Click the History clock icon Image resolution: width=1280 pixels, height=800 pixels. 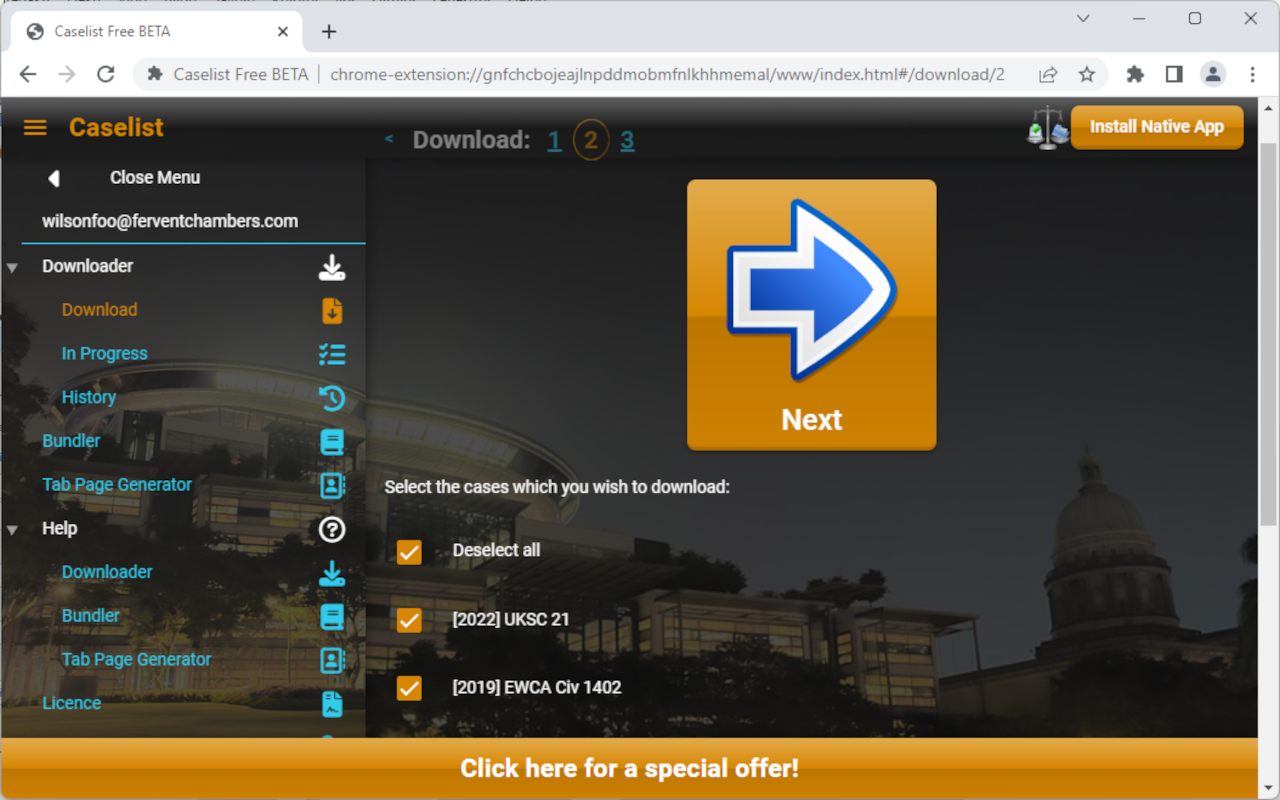click(x=332, y=398)
